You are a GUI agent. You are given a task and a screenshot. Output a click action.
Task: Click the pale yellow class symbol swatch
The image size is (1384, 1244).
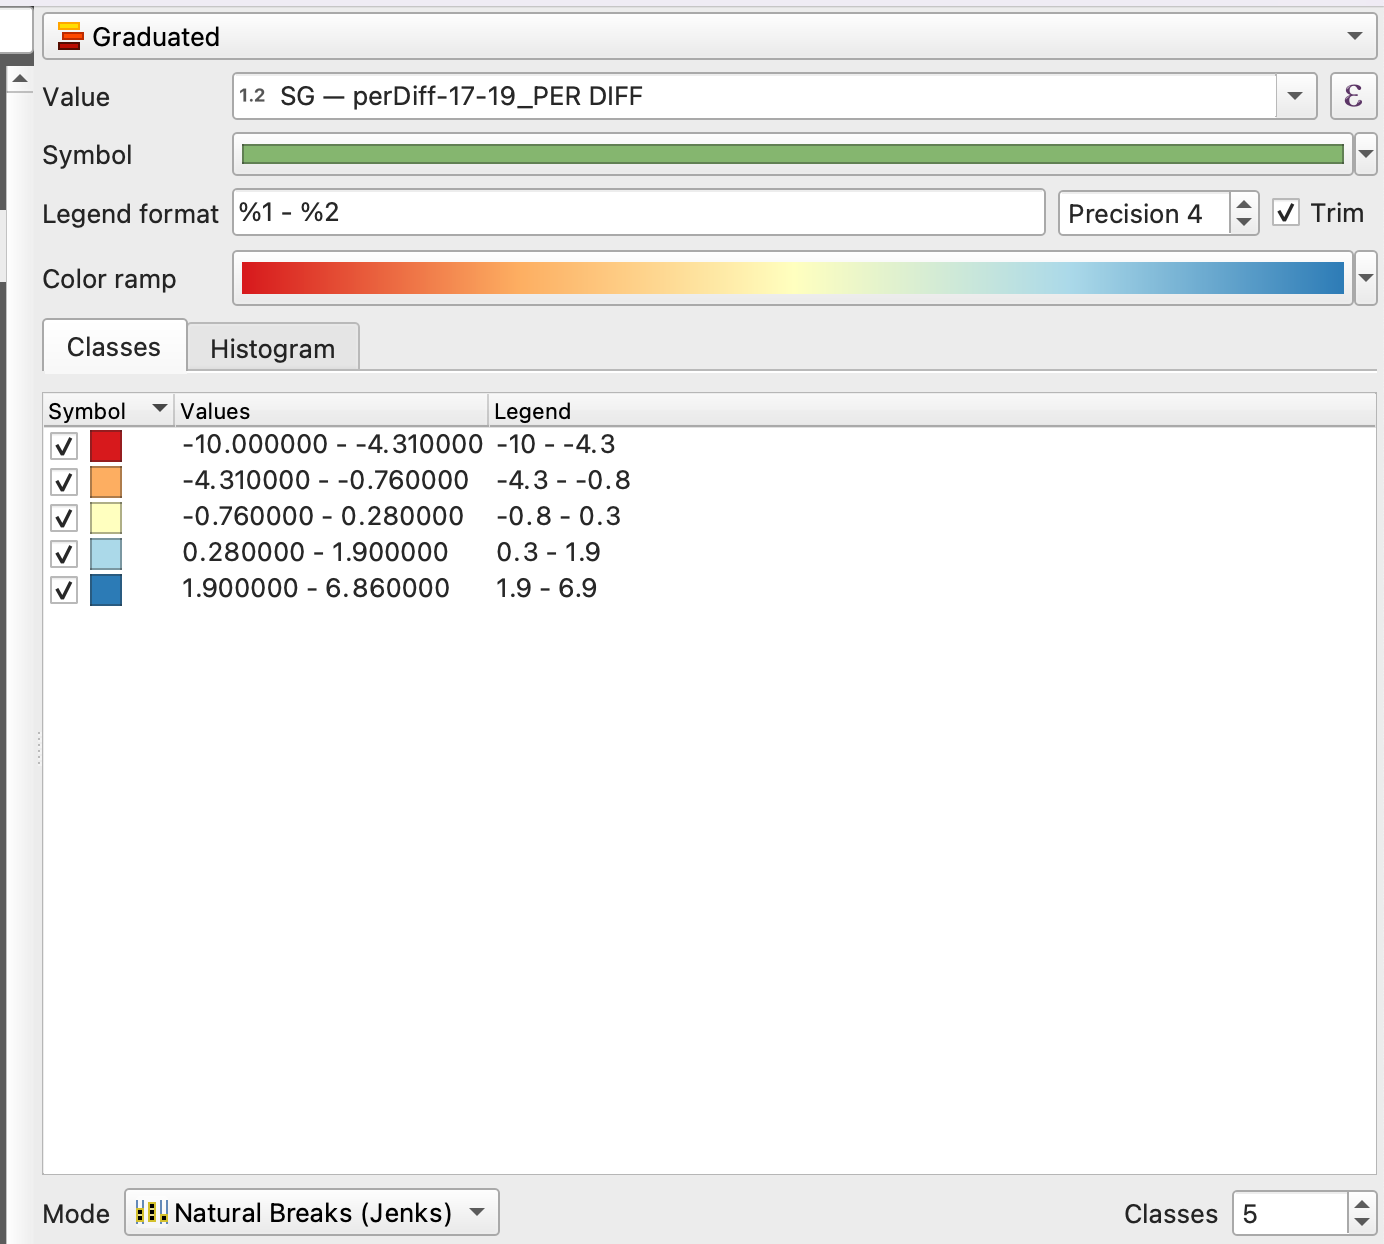[x=106, y=517]
